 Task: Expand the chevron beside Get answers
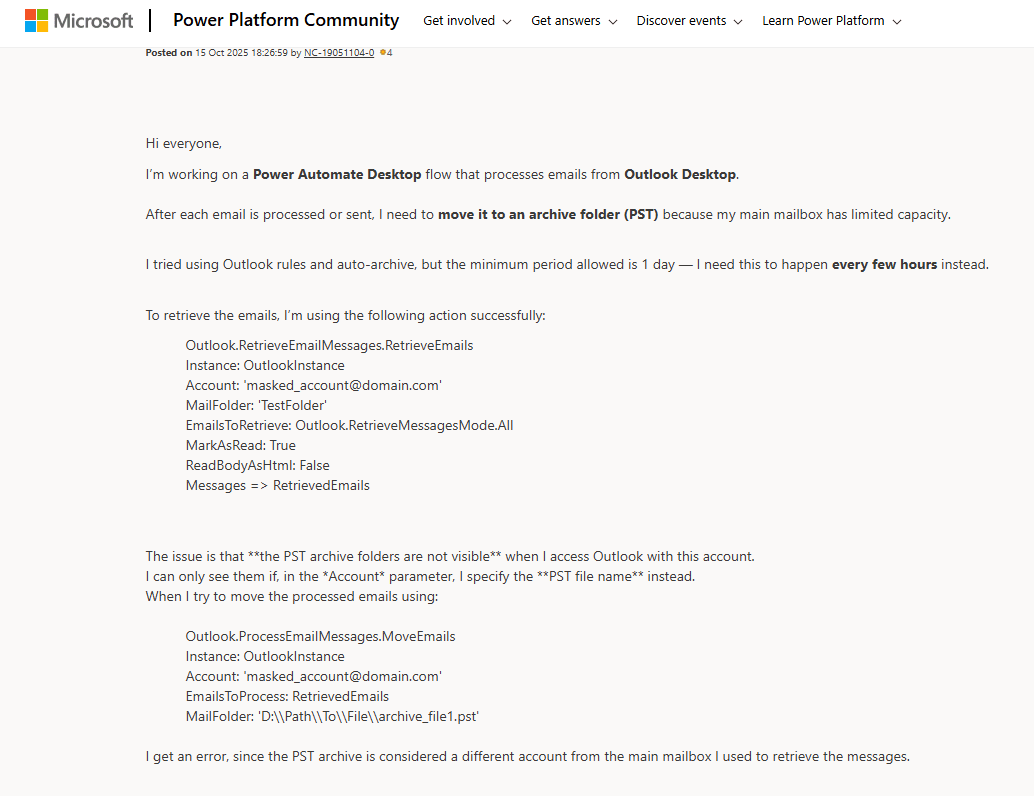pos(612,22)
